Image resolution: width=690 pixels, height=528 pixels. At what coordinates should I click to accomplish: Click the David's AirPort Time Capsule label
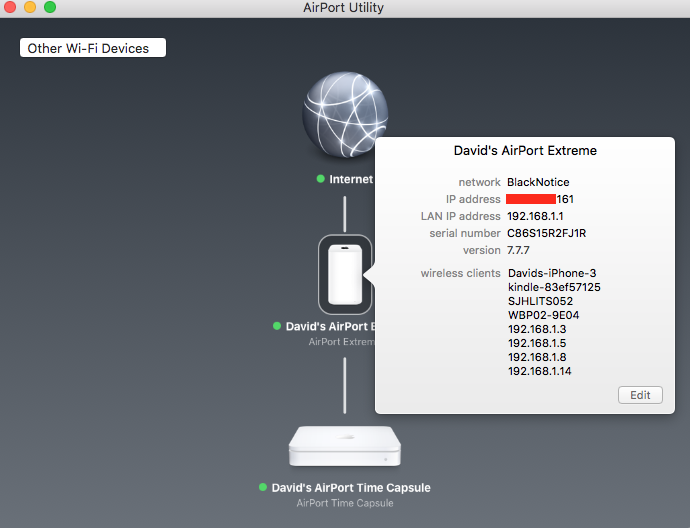tap(351, 488)
